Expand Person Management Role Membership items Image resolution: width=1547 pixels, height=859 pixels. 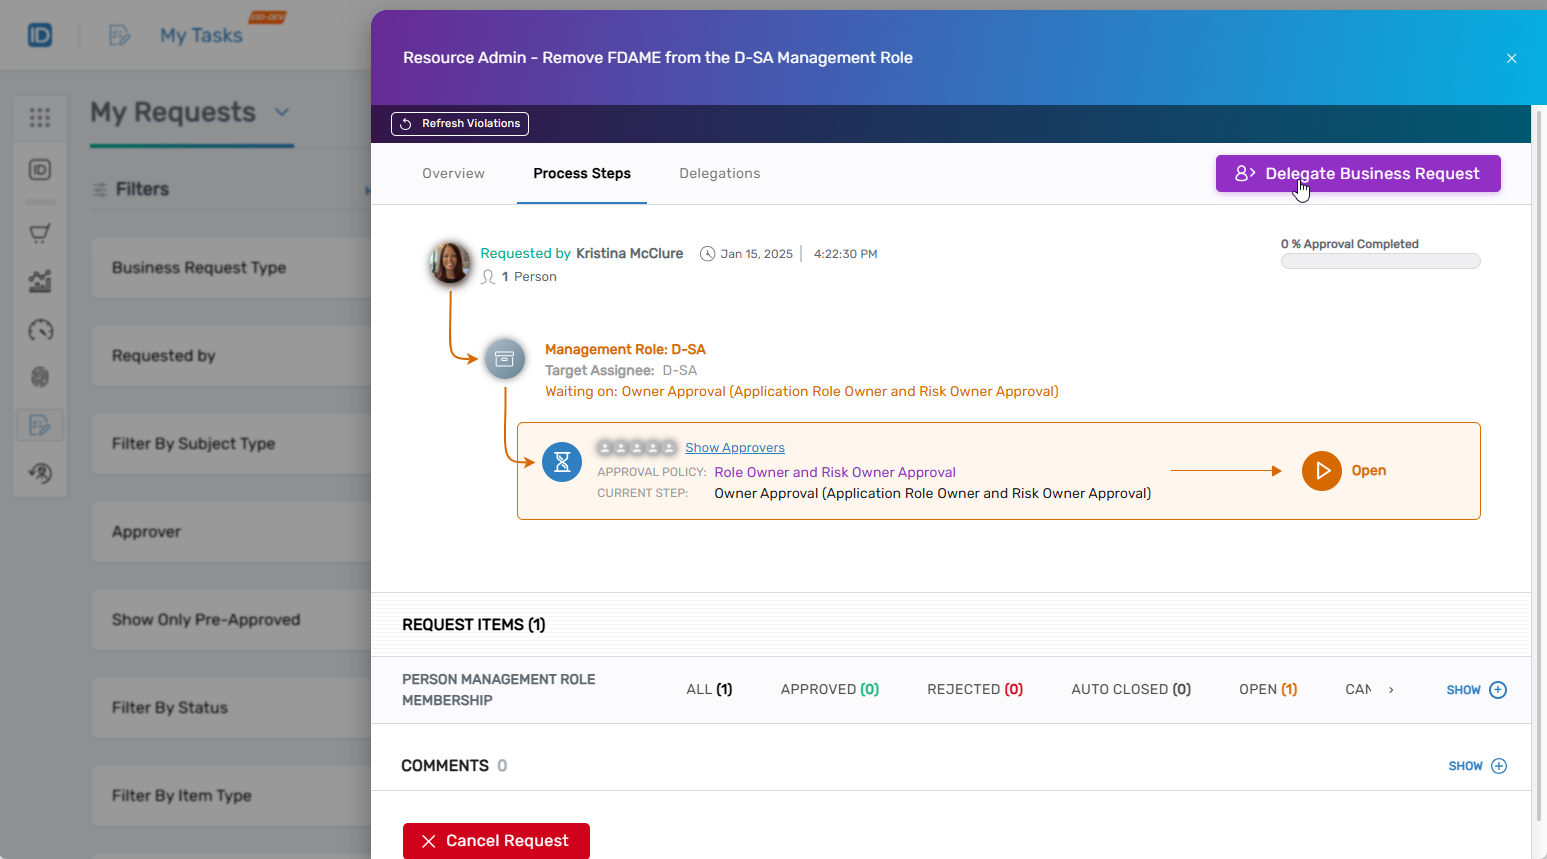click(x=1476, y=690)
